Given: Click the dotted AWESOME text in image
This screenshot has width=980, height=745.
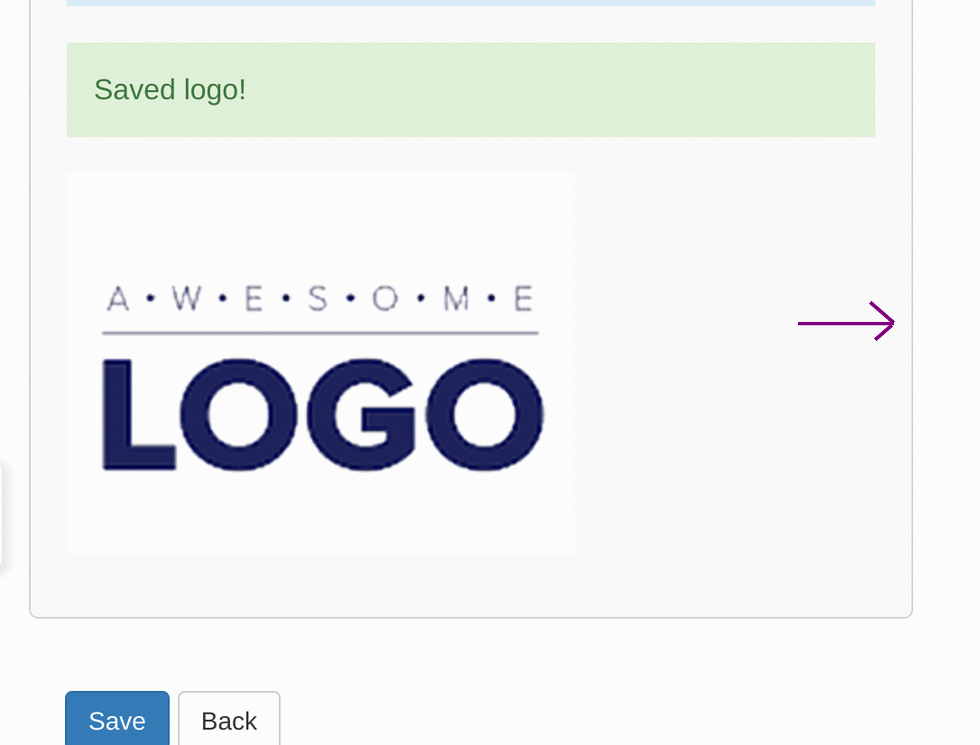Looking at the screenshot, I should tap(320, 299).
